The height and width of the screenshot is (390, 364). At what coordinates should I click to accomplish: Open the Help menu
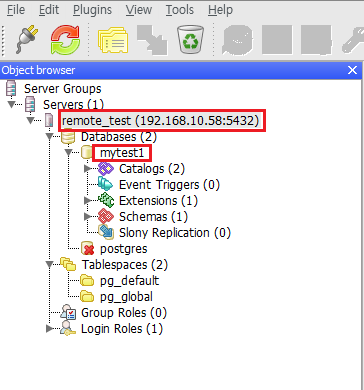(x=220, y=10)
